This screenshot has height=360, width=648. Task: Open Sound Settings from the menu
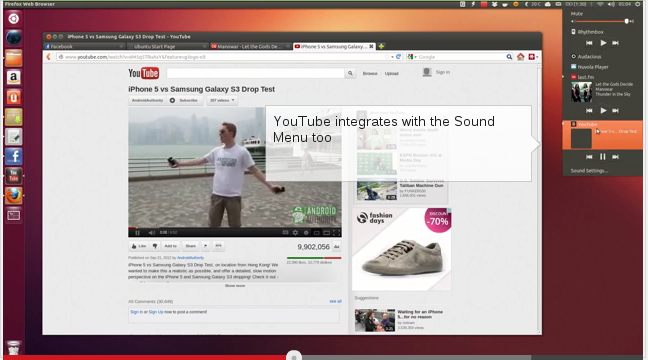pyautogui.click(x=589, y=171)
